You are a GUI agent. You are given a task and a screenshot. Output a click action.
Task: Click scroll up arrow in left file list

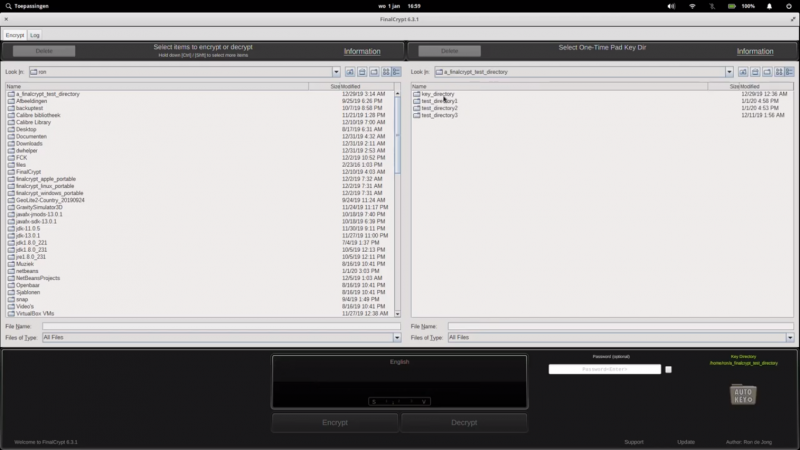point(397,94)
